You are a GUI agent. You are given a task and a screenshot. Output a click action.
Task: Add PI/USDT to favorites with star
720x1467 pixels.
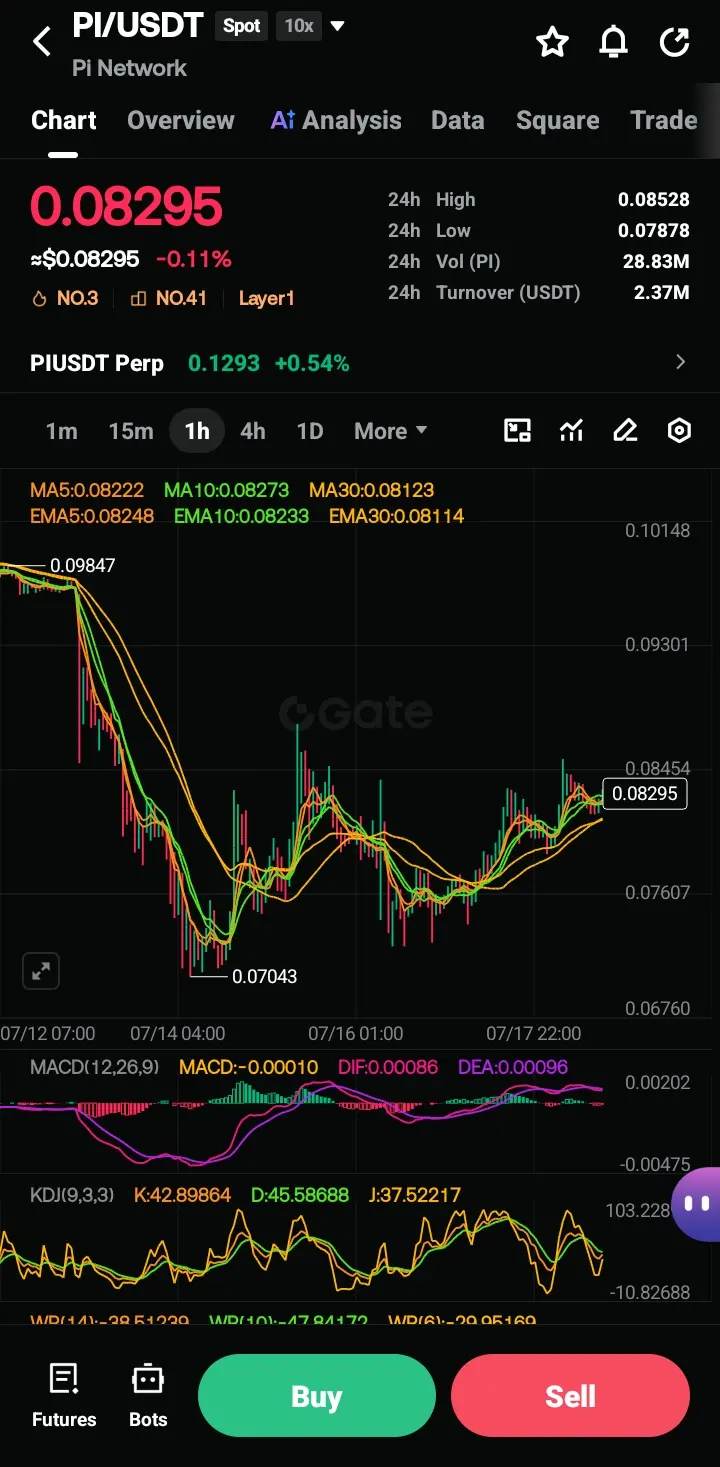point(552,42)
